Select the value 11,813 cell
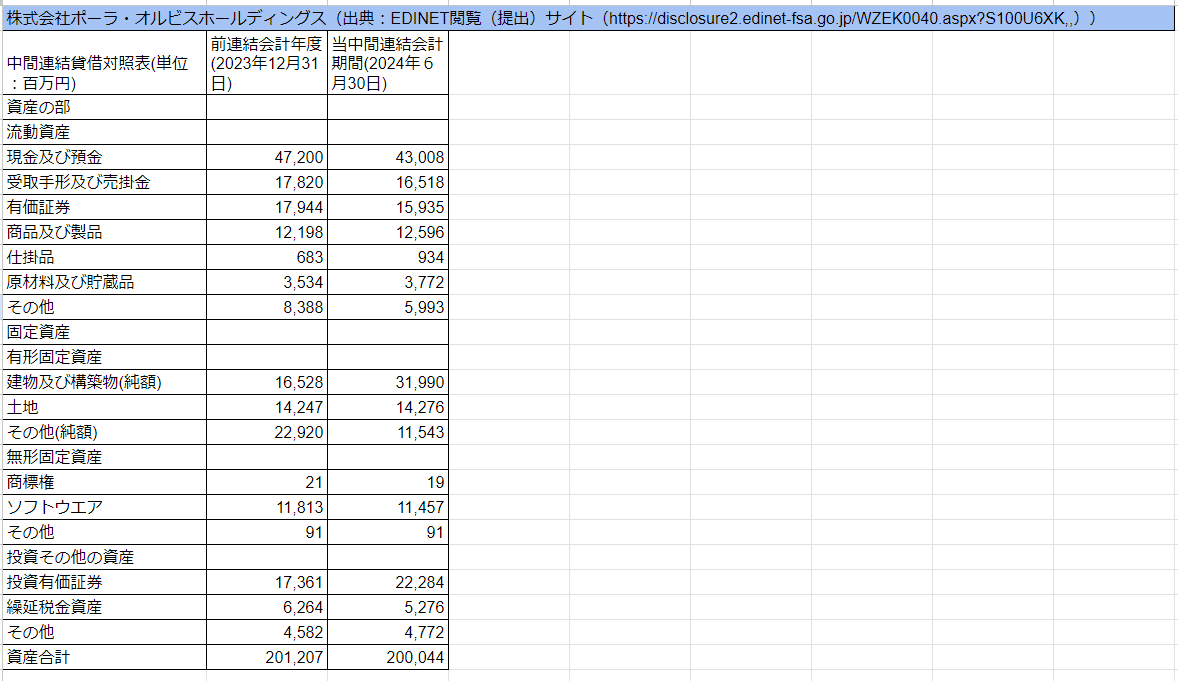 (267, 507)
